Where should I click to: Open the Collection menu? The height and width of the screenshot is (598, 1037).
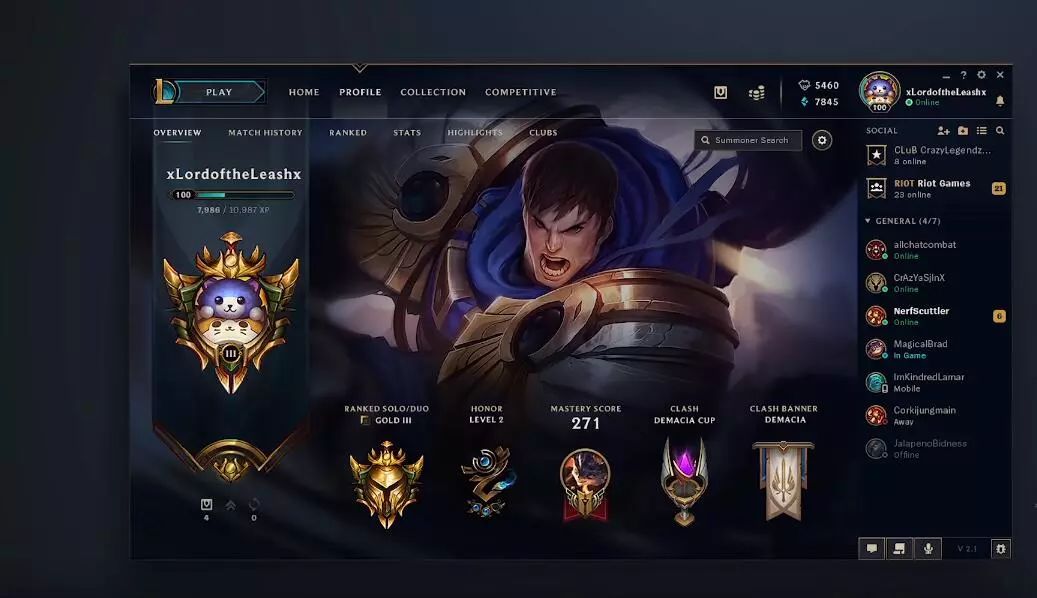(x=433, y=92)
